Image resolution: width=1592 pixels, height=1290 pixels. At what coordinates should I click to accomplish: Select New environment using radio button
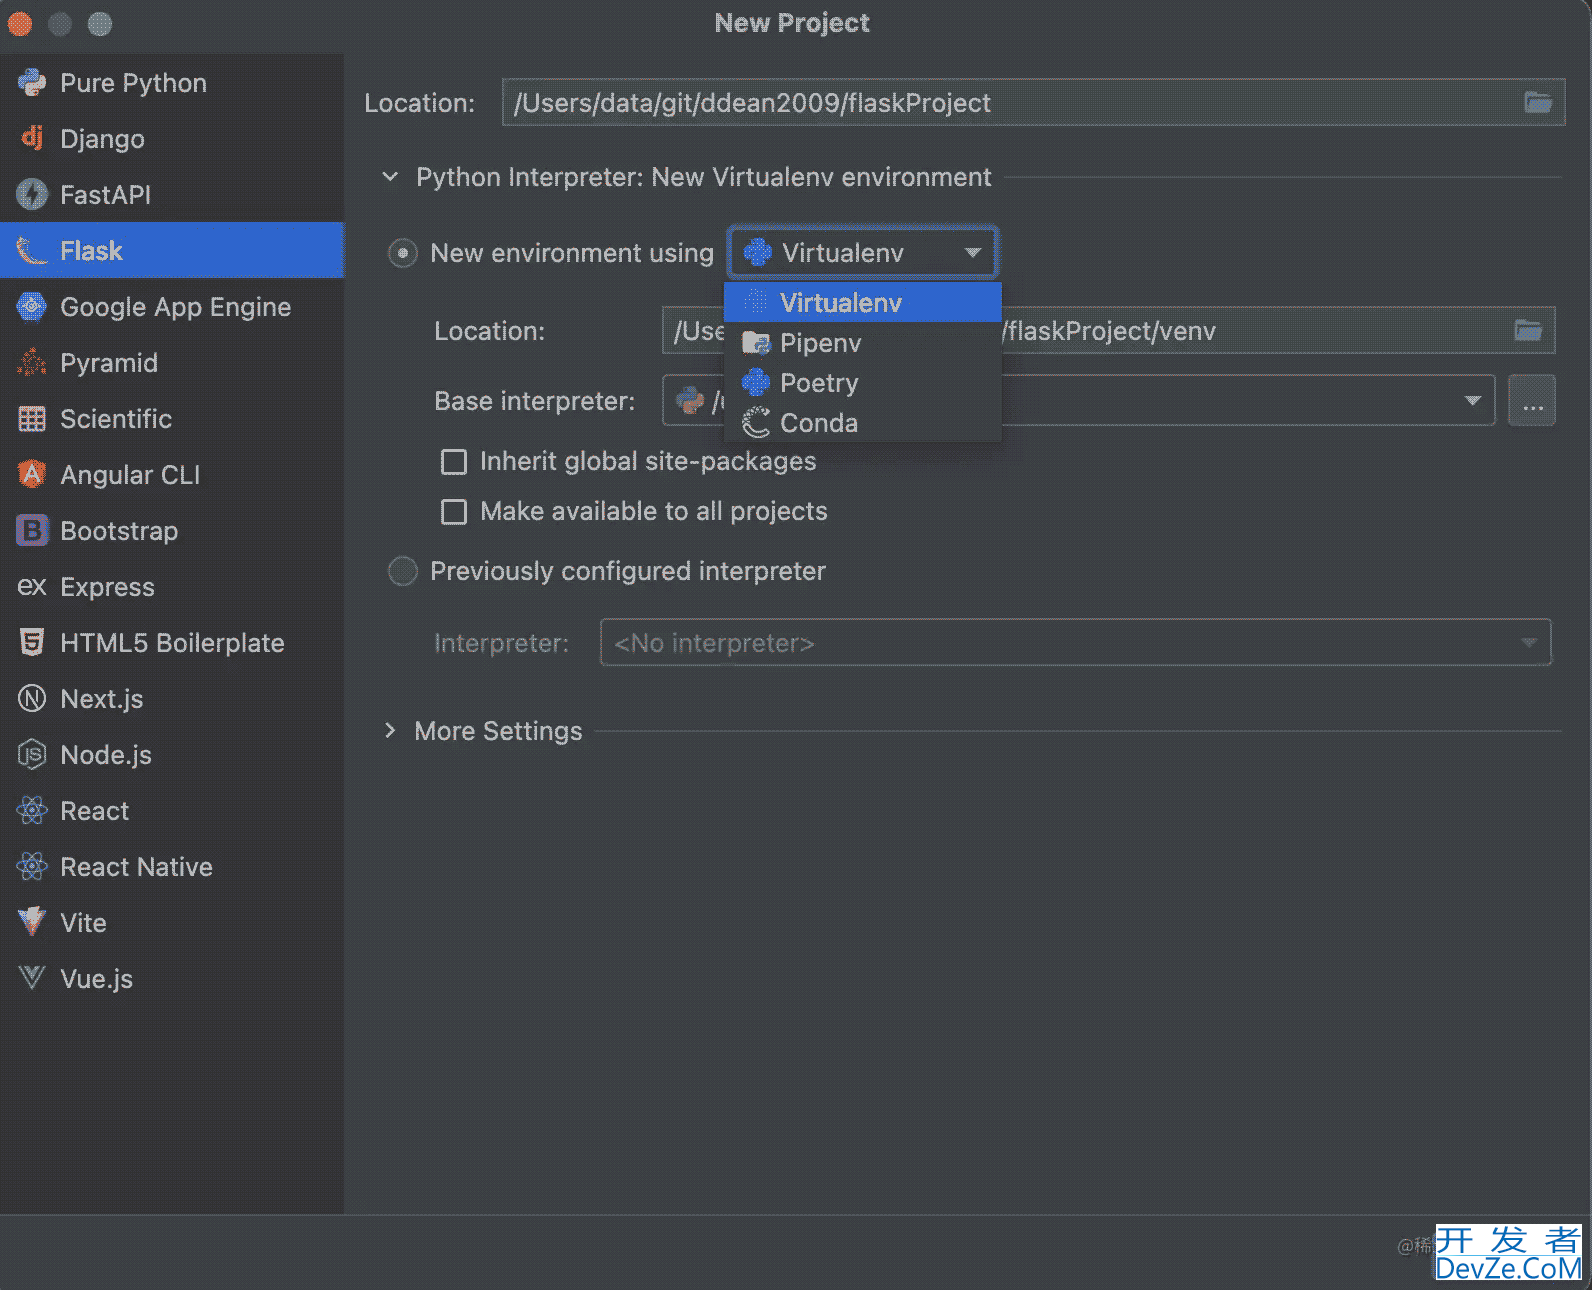pos(403,253)
